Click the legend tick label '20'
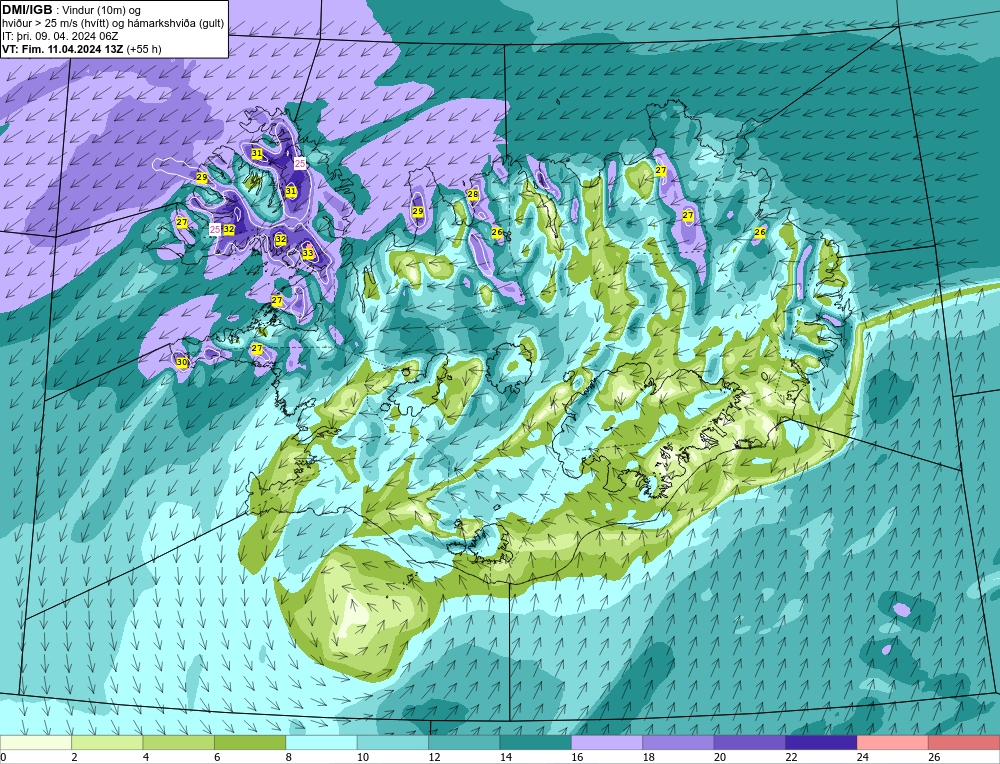Image resolution: width=1000 pixels, height=764 pixels. click(x=720, y=757)
